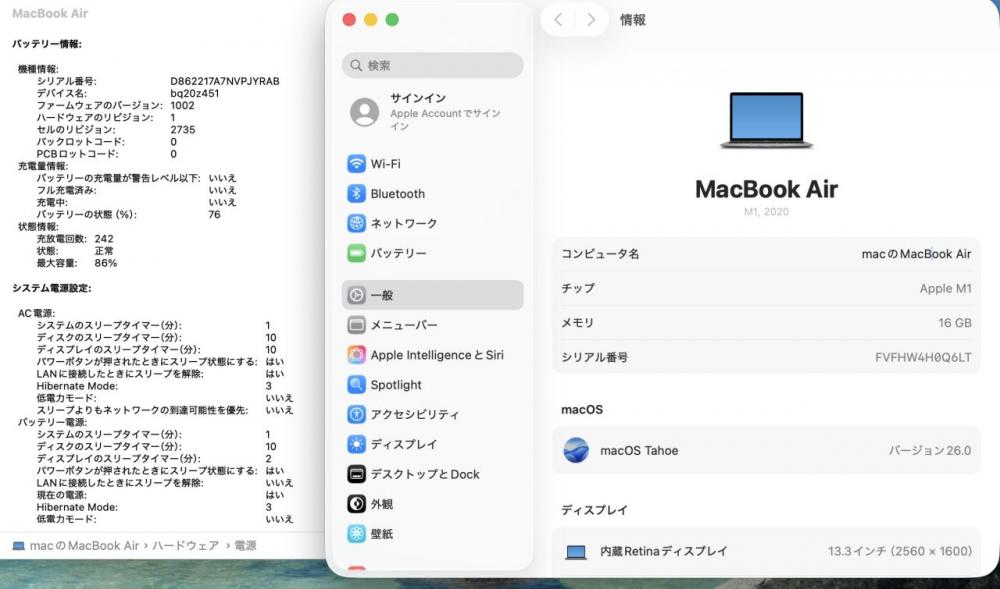1000x589 pixels.
Task: Open サインイン with Apple Account
Action: (432, 112)
